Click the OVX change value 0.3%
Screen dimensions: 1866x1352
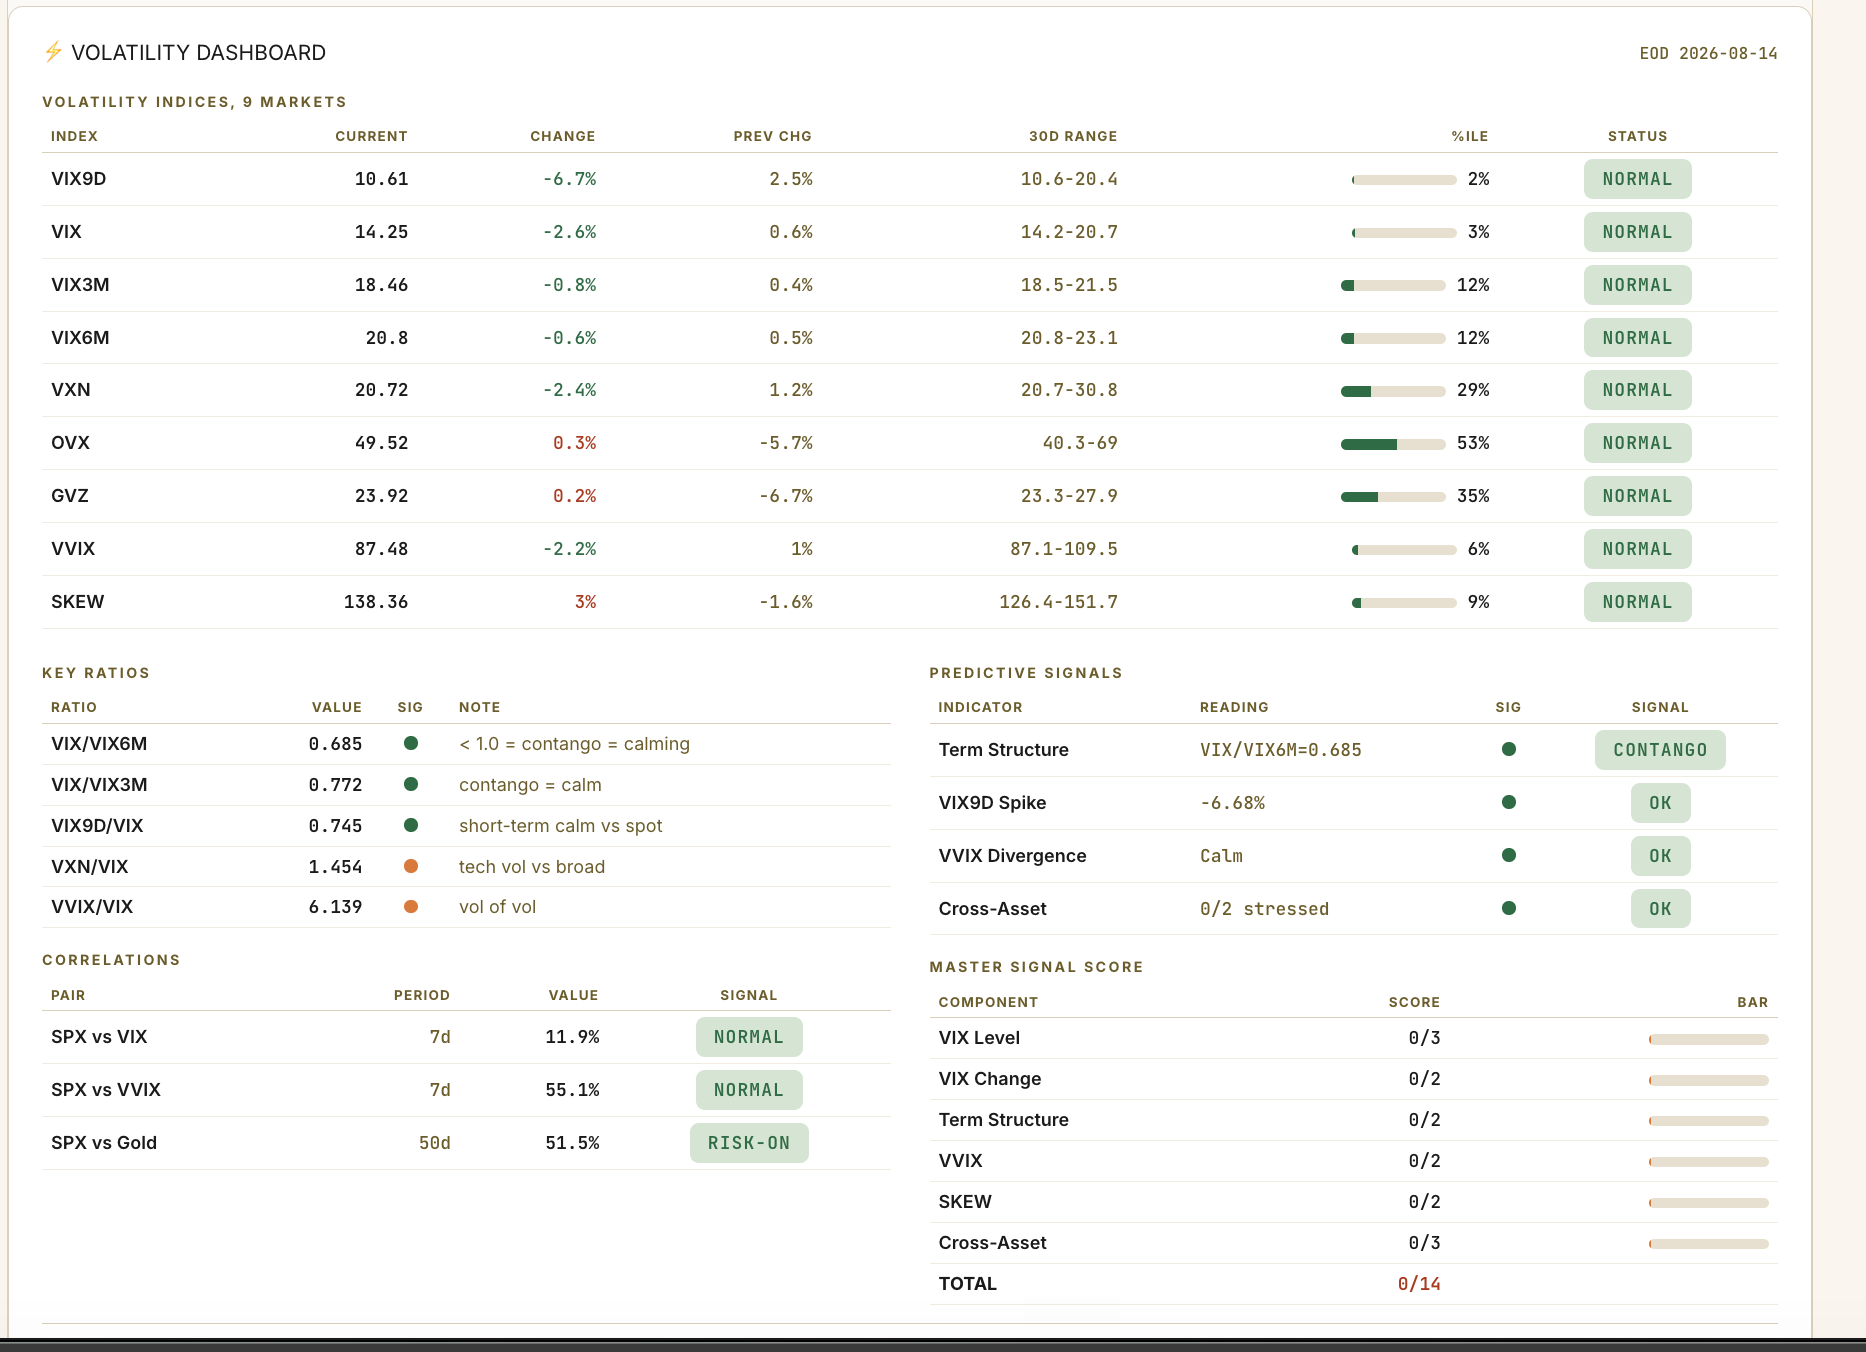click(575, 443)
